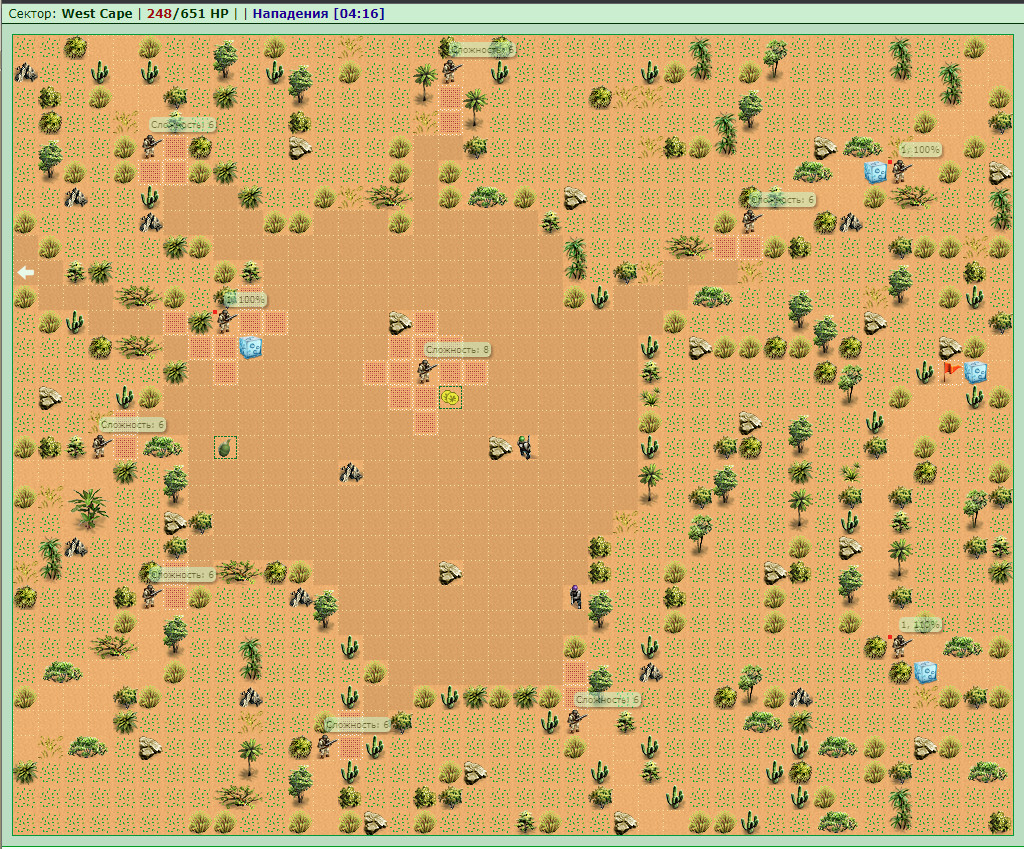Select the ice cube beside the orange flag
The height and width of the screenshot is (849, 1024).
[975, 372]
